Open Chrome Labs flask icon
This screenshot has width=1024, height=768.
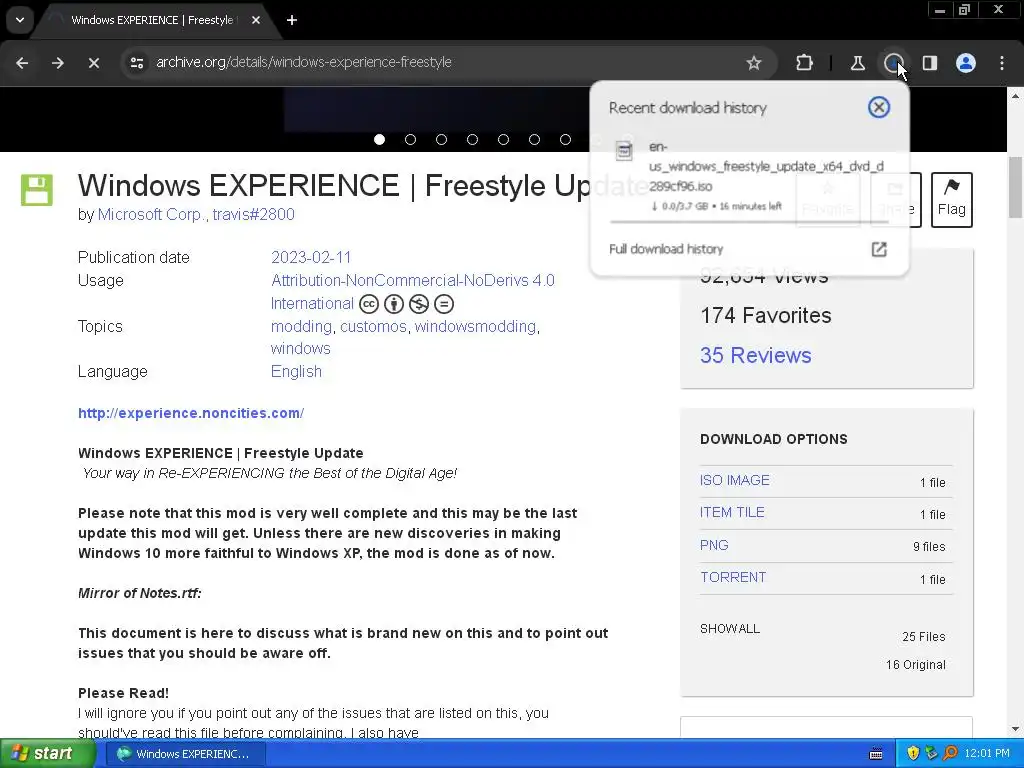coord(857,63)
